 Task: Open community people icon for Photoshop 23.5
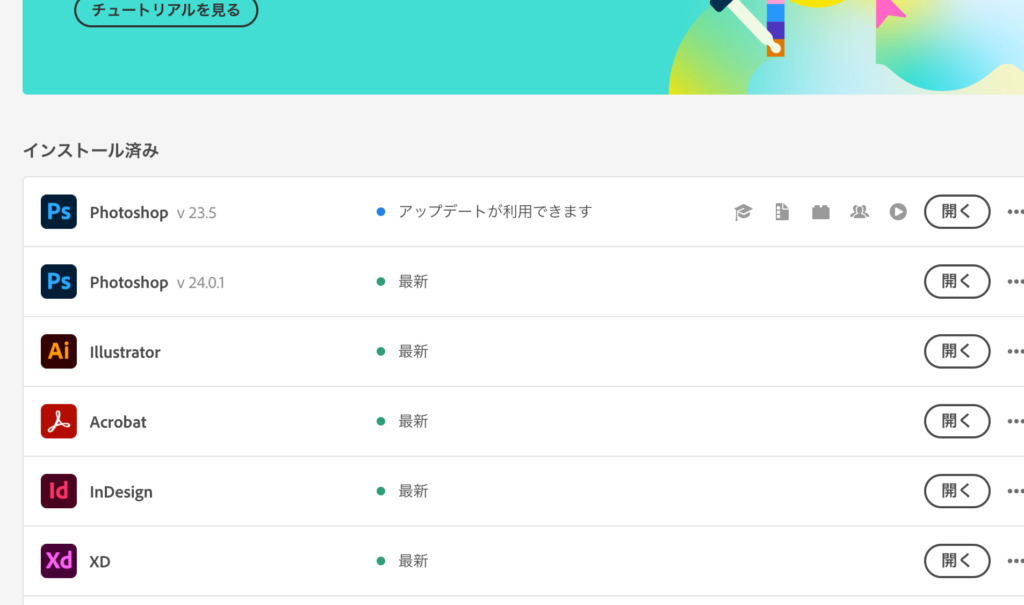[859, 212]
